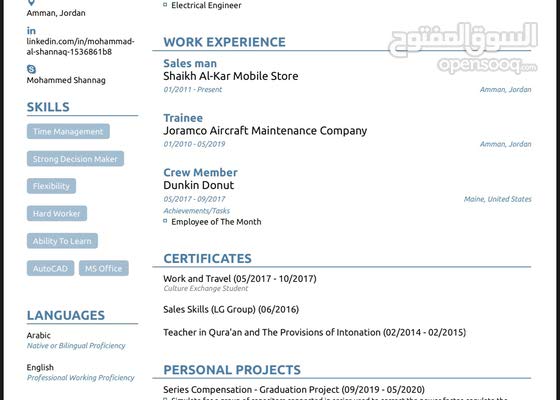Select Joramco Aircraft Maintenance Company text
The width and height of the screenshot is (560, 400).
pyautogui.click(x=265, y=131)
